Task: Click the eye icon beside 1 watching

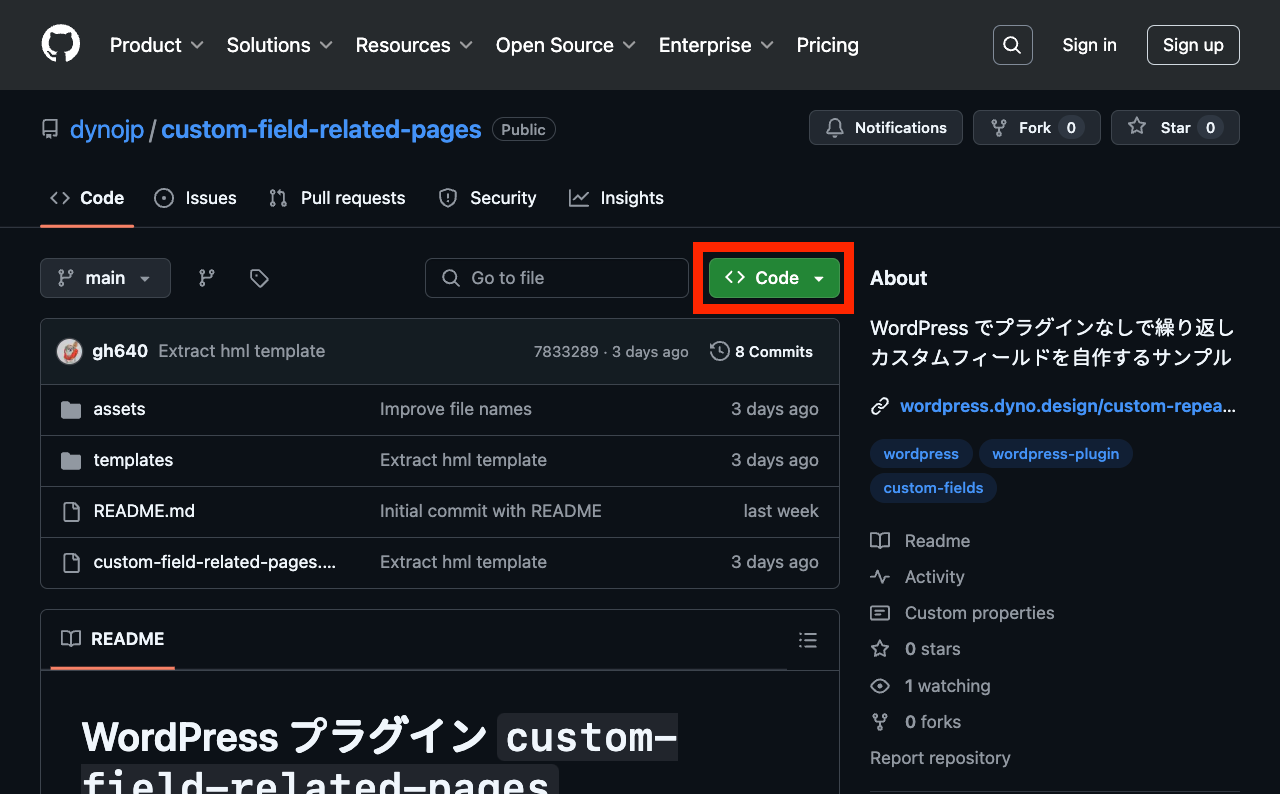Action: [x=880, y=686]
